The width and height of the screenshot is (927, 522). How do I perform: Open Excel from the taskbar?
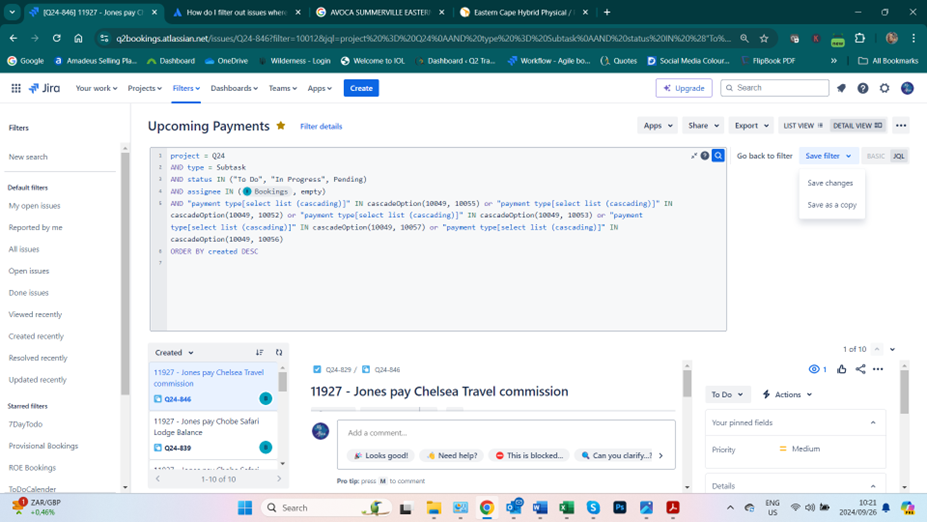566,508
